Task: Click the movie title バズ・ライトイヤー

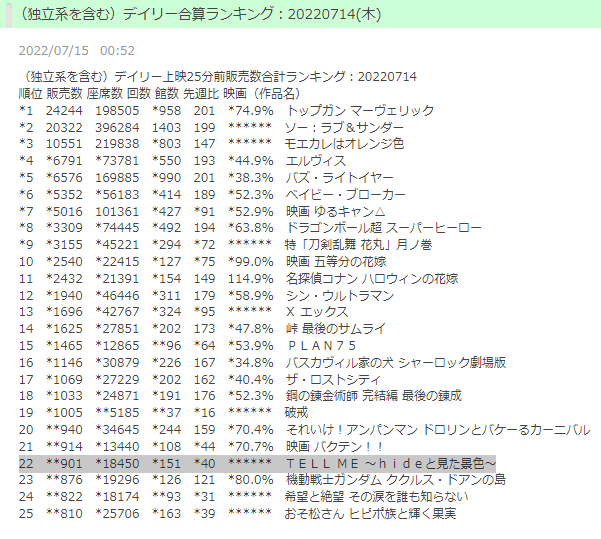Action: [339, 177]
